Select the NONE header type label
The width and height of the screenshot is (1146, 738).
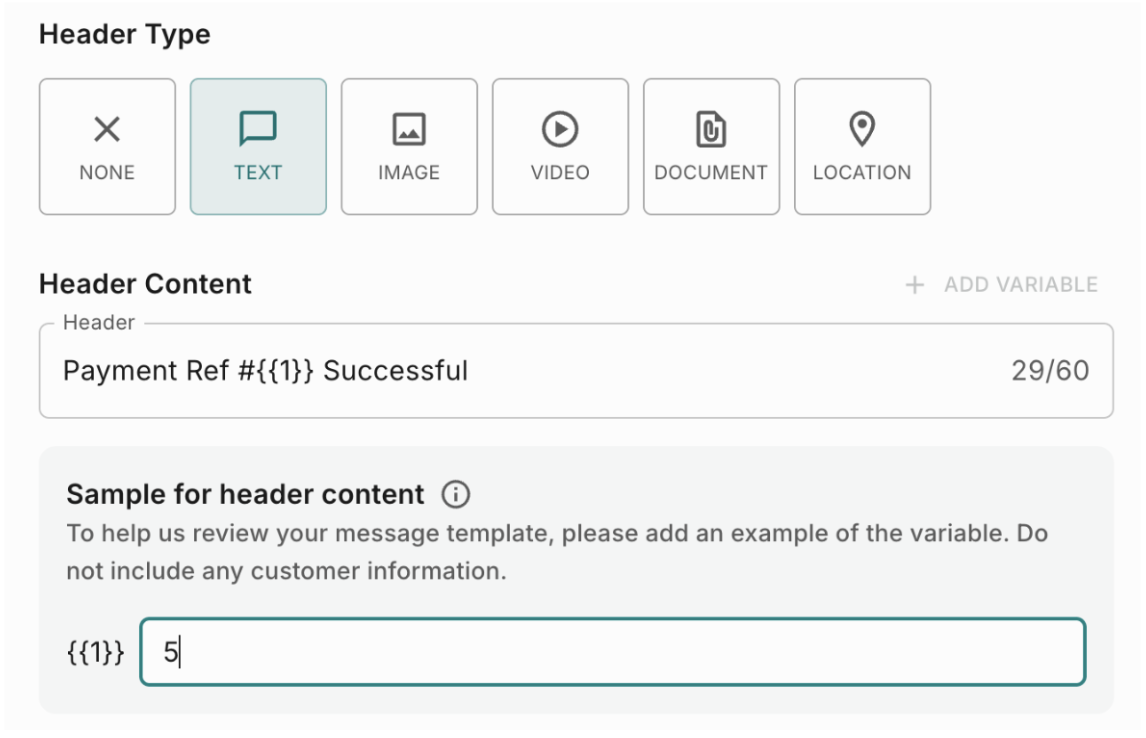click(x=107, y=172)
